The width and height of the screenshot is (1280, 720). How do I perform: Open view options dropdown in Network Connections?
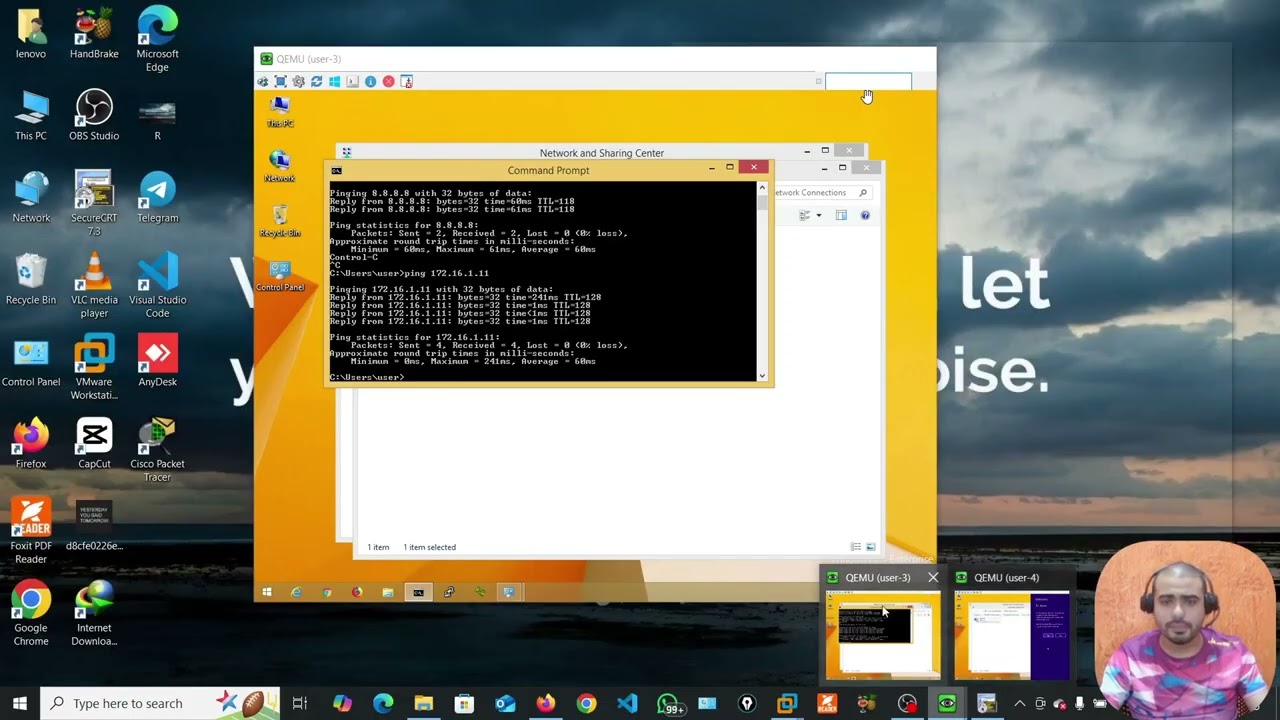click(819, 215)
